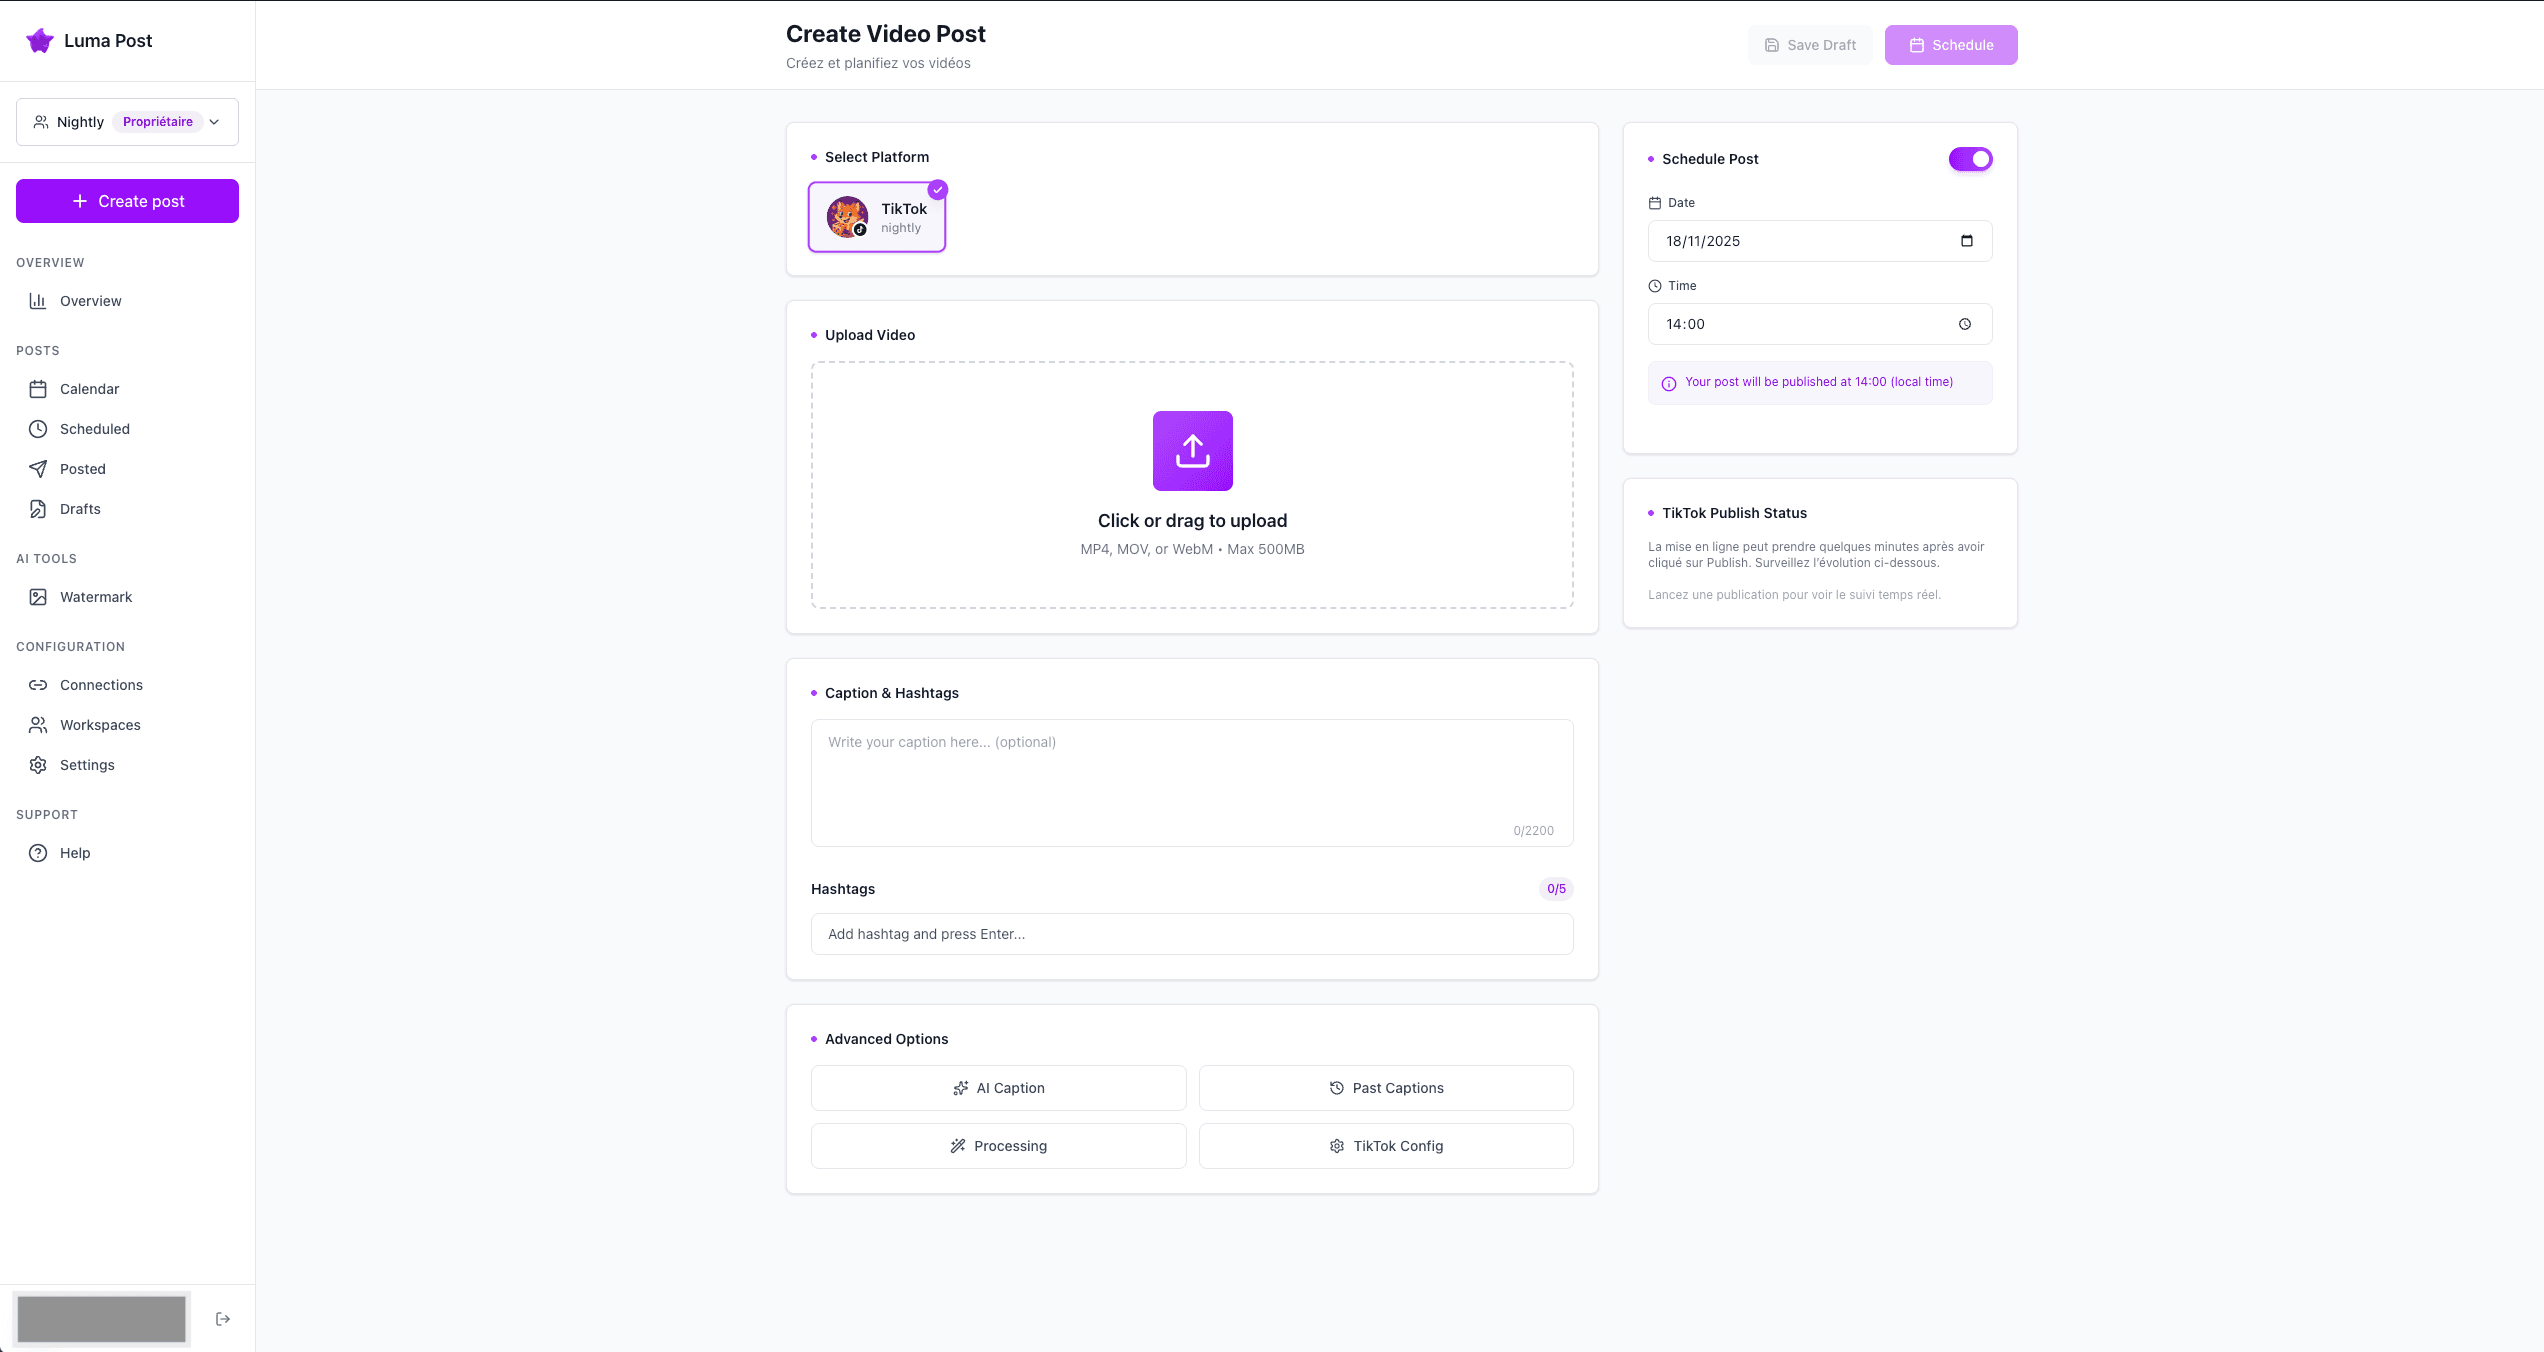Disable the Schedule Post toggle
The image size is (2544, 1352).
point(1970,158)
